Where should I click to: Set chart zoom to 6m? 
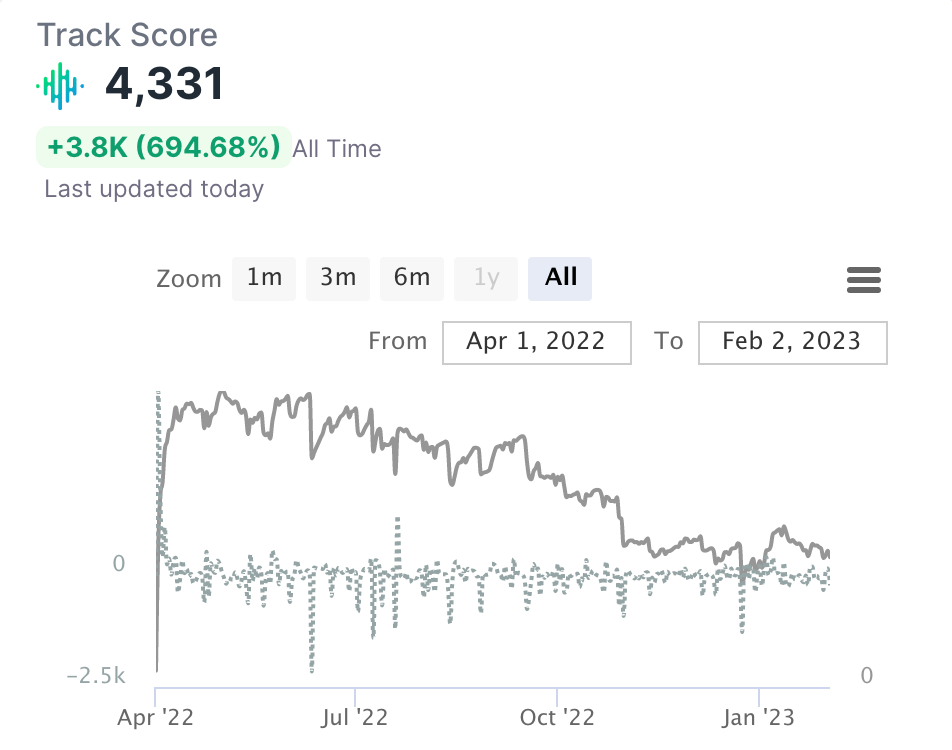click(412, 278)
